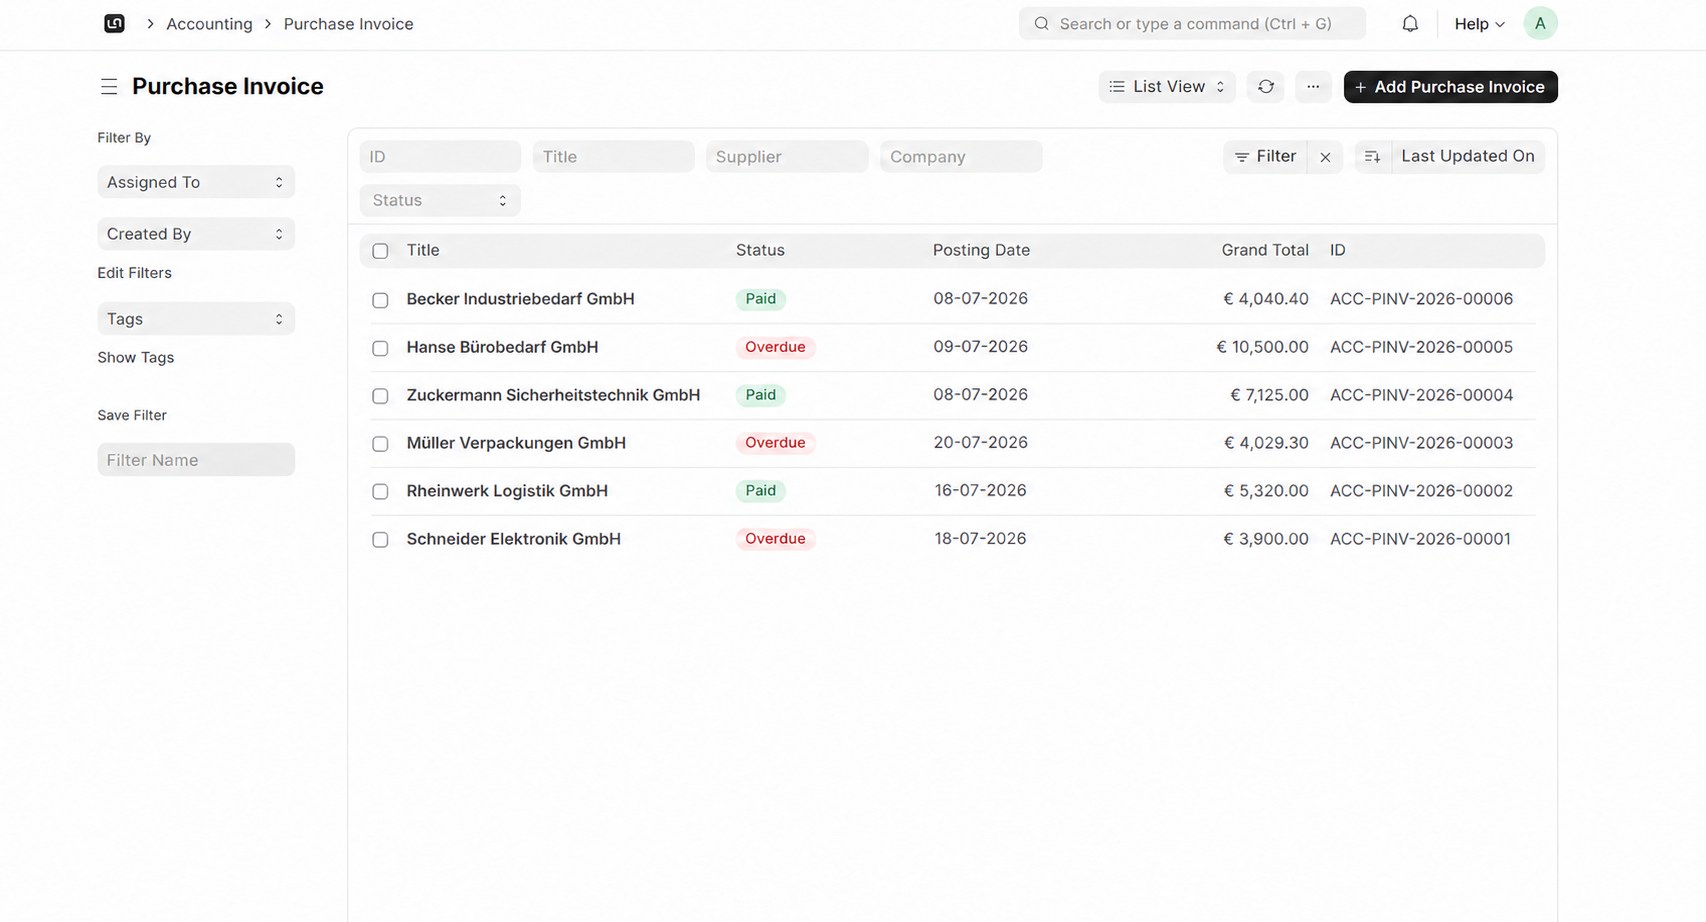
Task: Click the ID filter field
Action: (440, 157)
